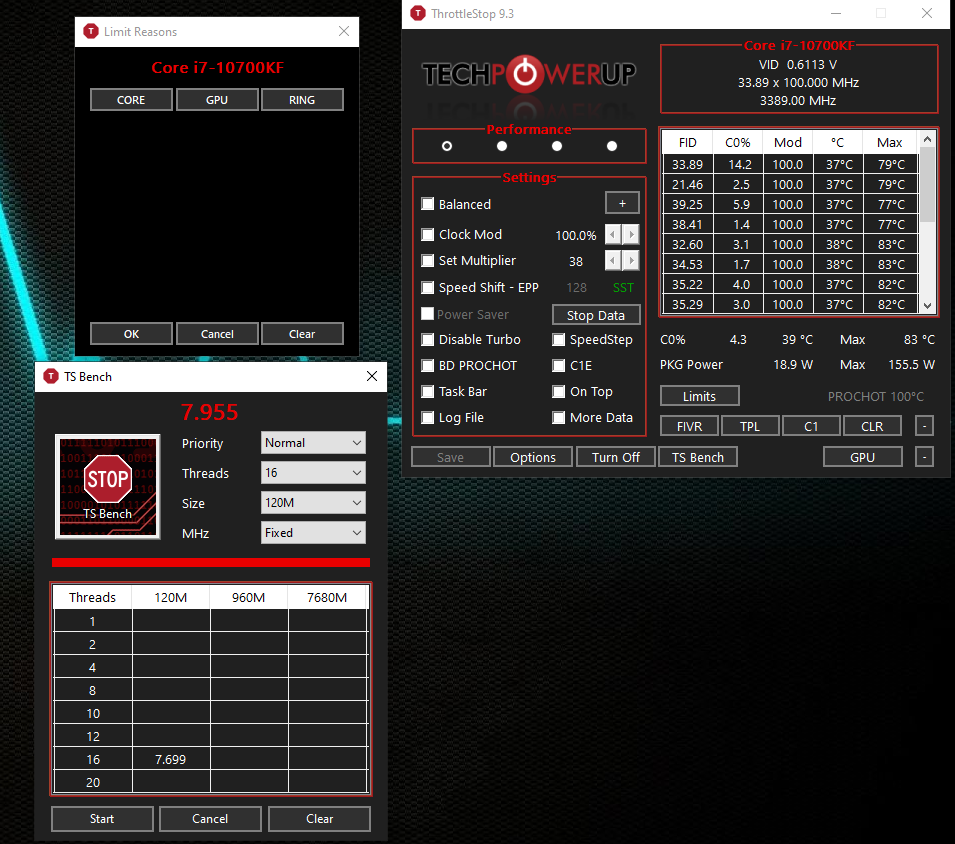Screen dimensions: 955x844
Task: Click the Options button
Action: 533,457
